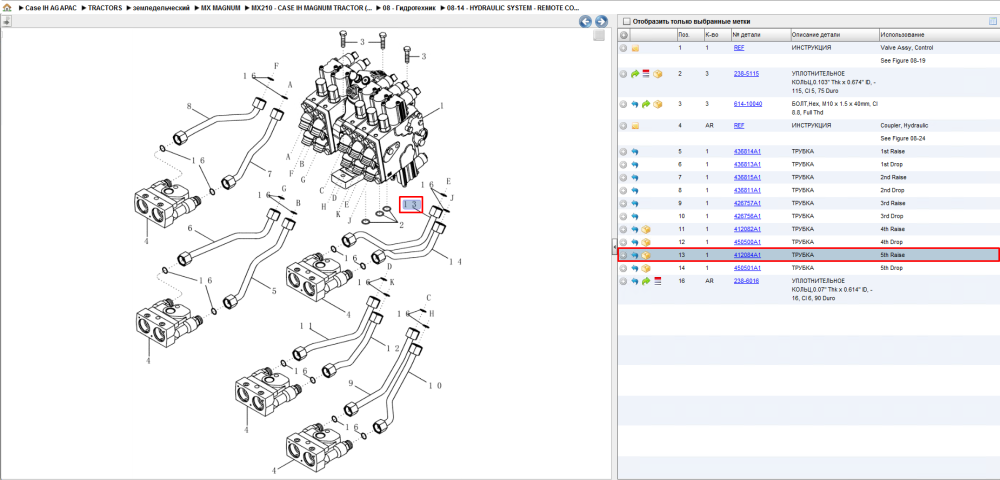The image size is (1000, 480).
Task: Click the pin icon at diagram toolbar left
Action: (6, 22)
